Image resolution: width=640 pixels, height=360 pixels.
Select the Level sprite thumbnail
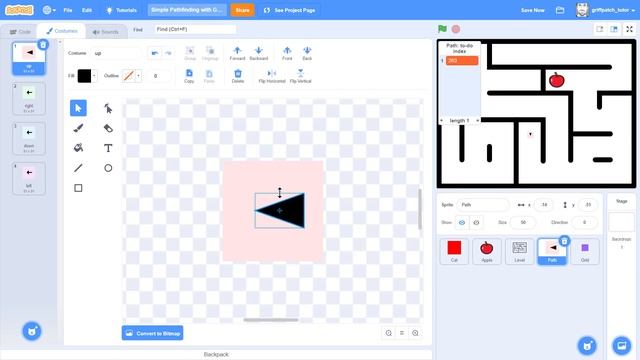(519, 251)
